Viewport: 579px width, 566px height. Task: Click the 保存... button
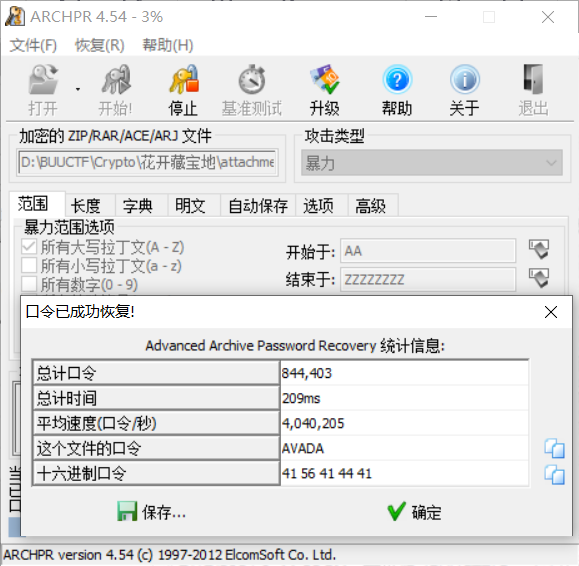(x=151, y=512)
